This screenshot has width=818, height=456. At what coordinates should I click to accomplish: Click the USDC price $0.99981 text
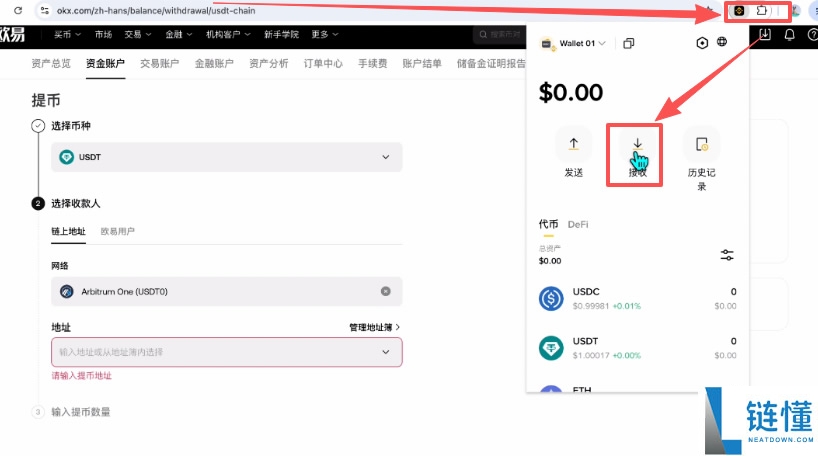tap(591, 306)
